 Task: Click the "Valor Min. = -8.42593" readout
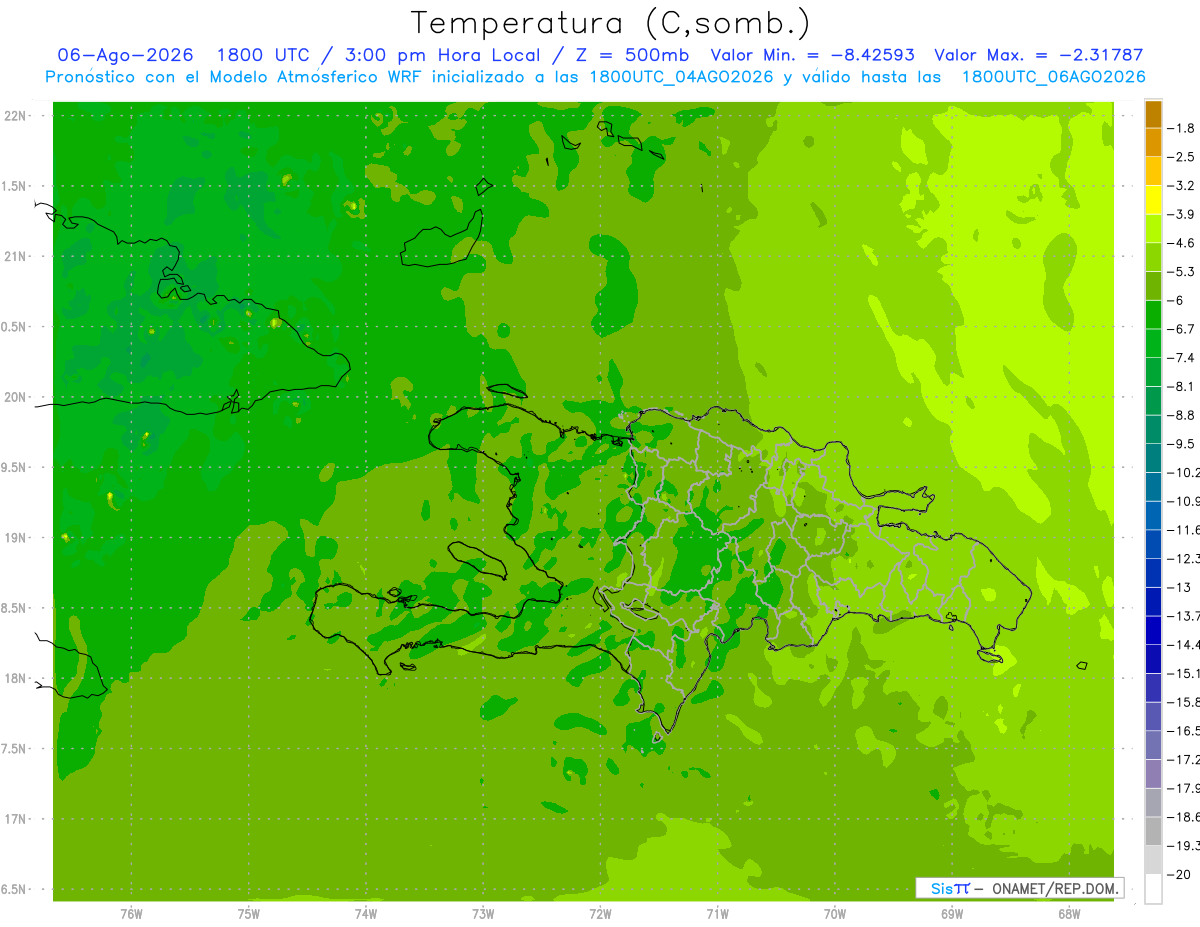811,55
